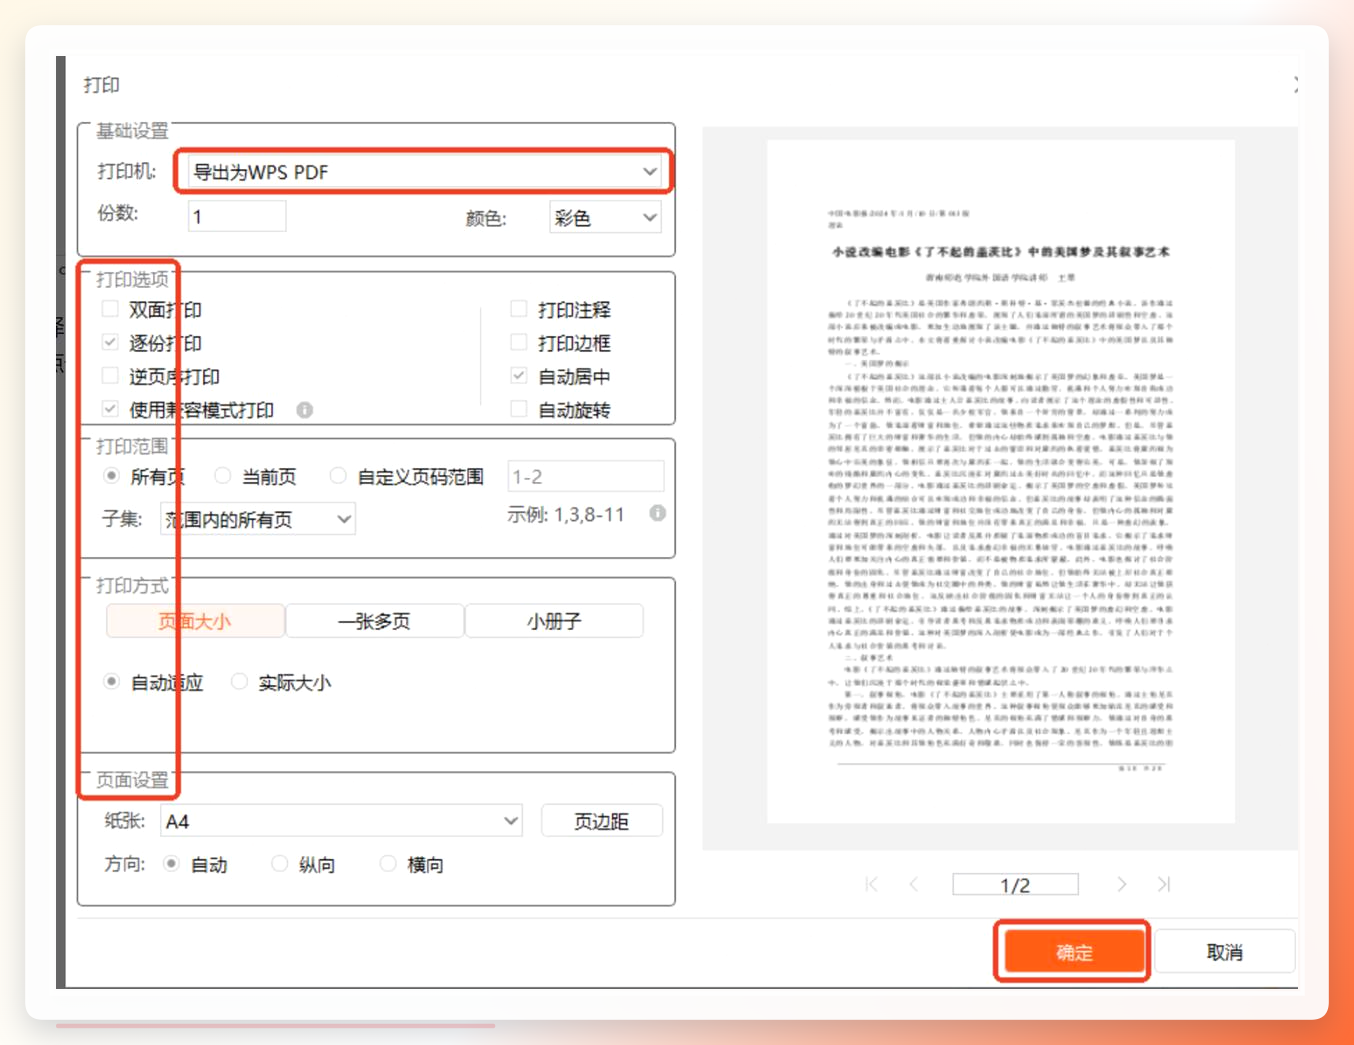
Task: Set orientation to 纵向 portrait
Action: click(279, 864)
